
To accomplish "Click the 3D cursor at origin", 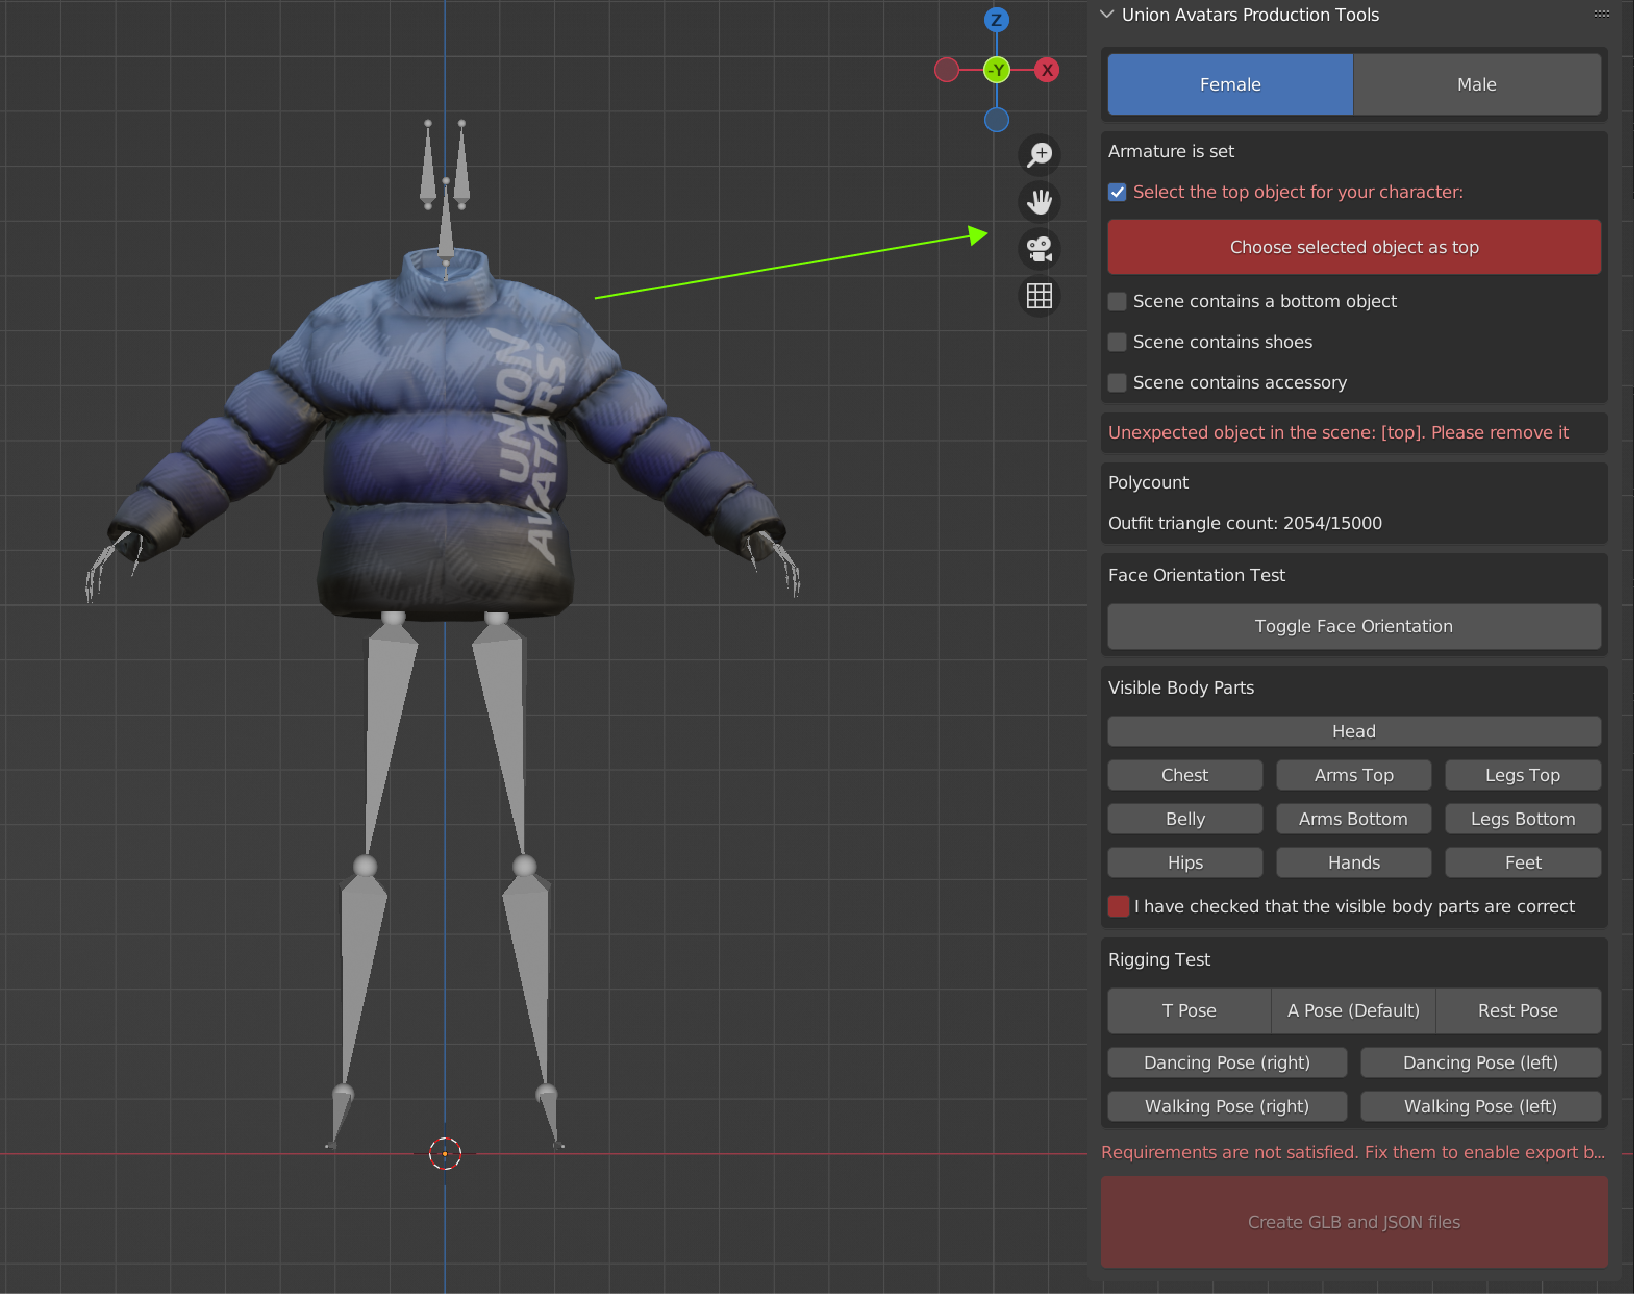I will click(x=445, y=1153).
